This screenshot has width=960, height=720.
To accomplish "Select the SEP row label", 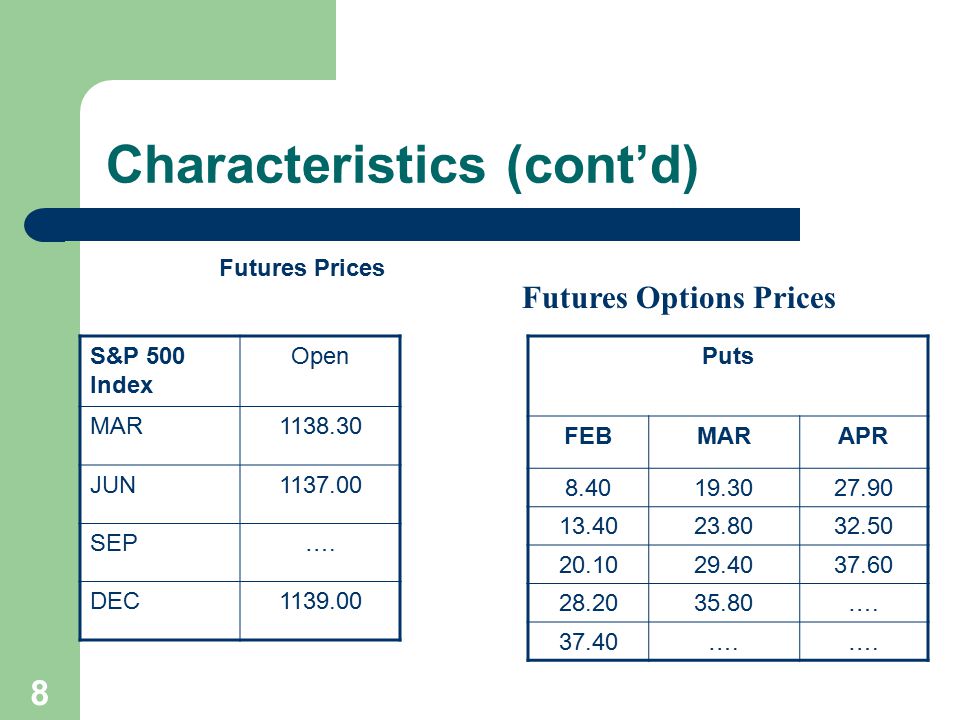I will pos(114,542).
